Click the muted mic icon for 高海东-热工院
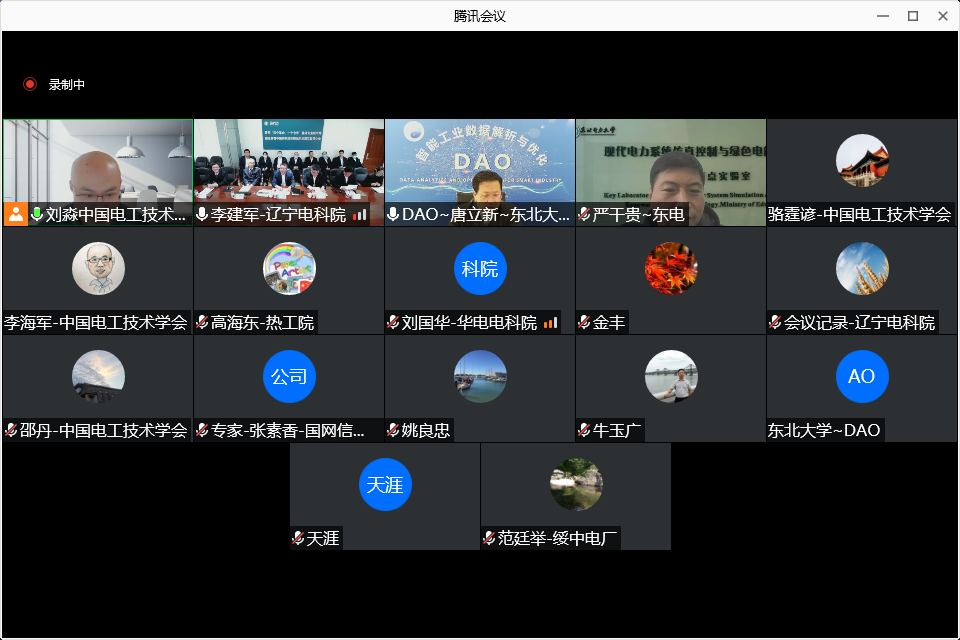960x640 pixels. 202,323
